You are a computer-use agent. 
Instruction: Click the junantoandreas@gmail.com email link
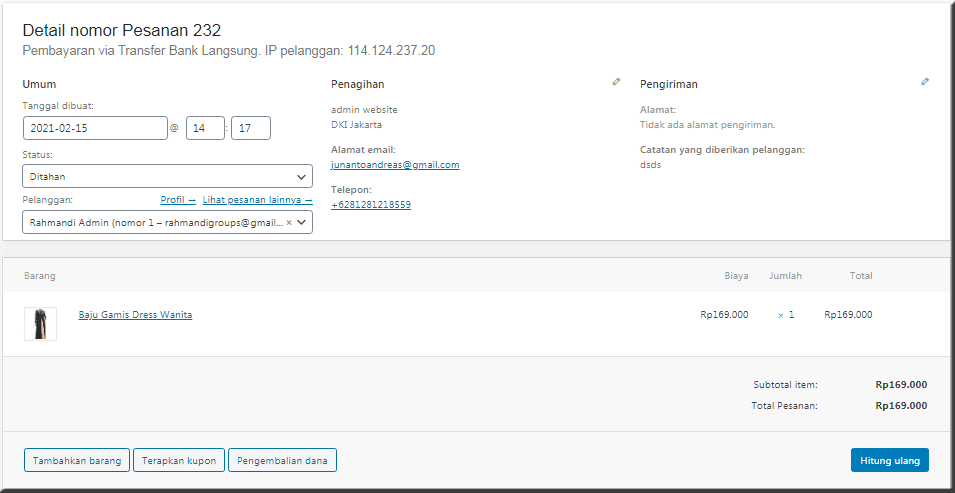coord(395,165)
